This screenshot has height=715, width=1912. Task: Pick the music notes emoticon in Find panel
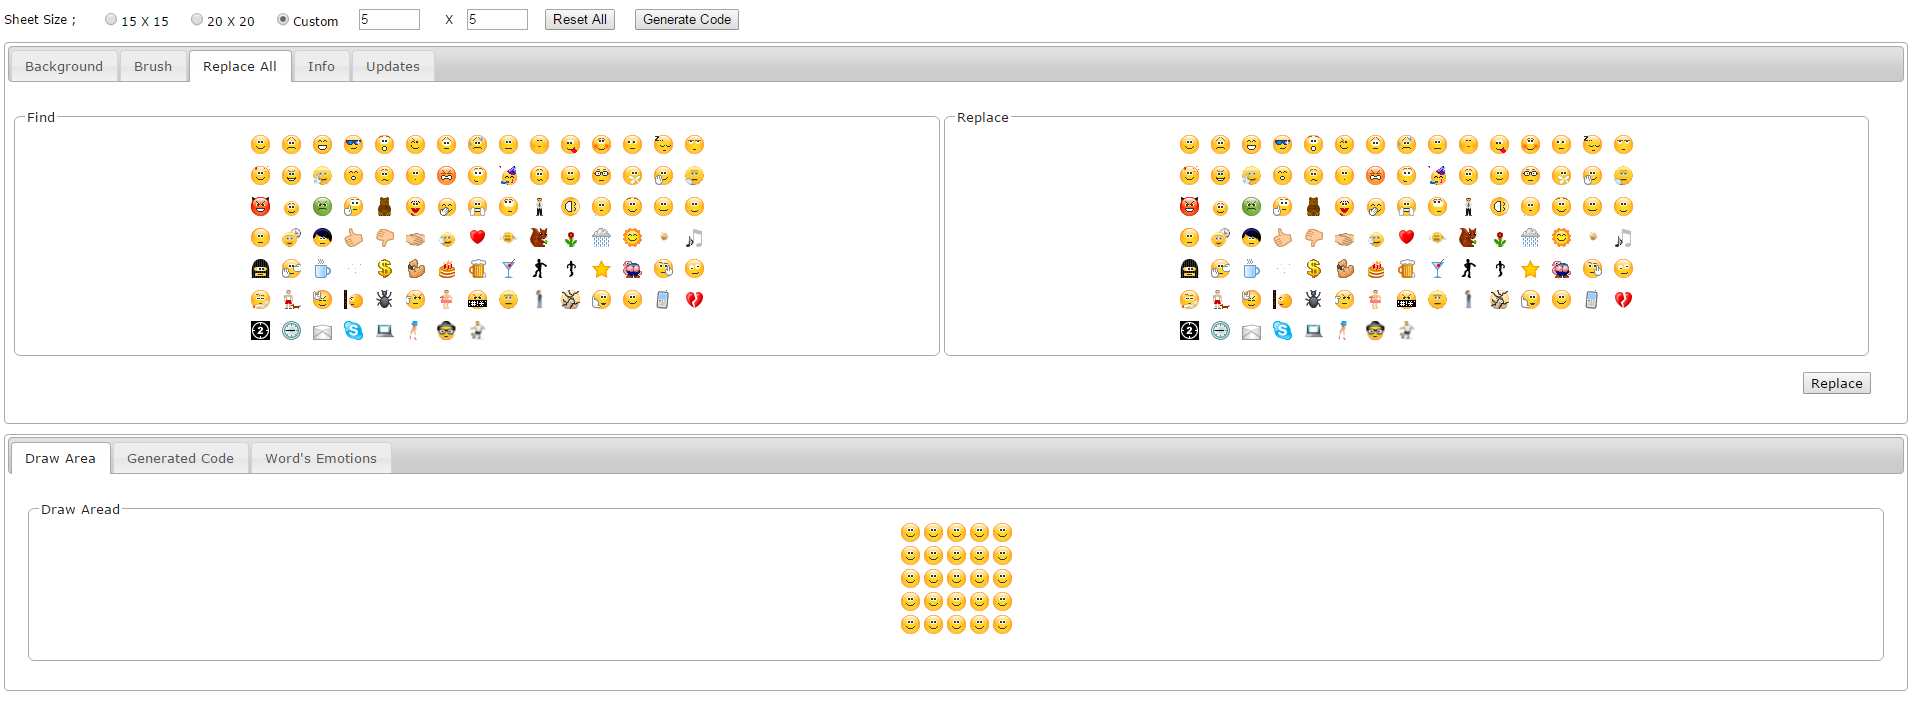coord(694,238)
